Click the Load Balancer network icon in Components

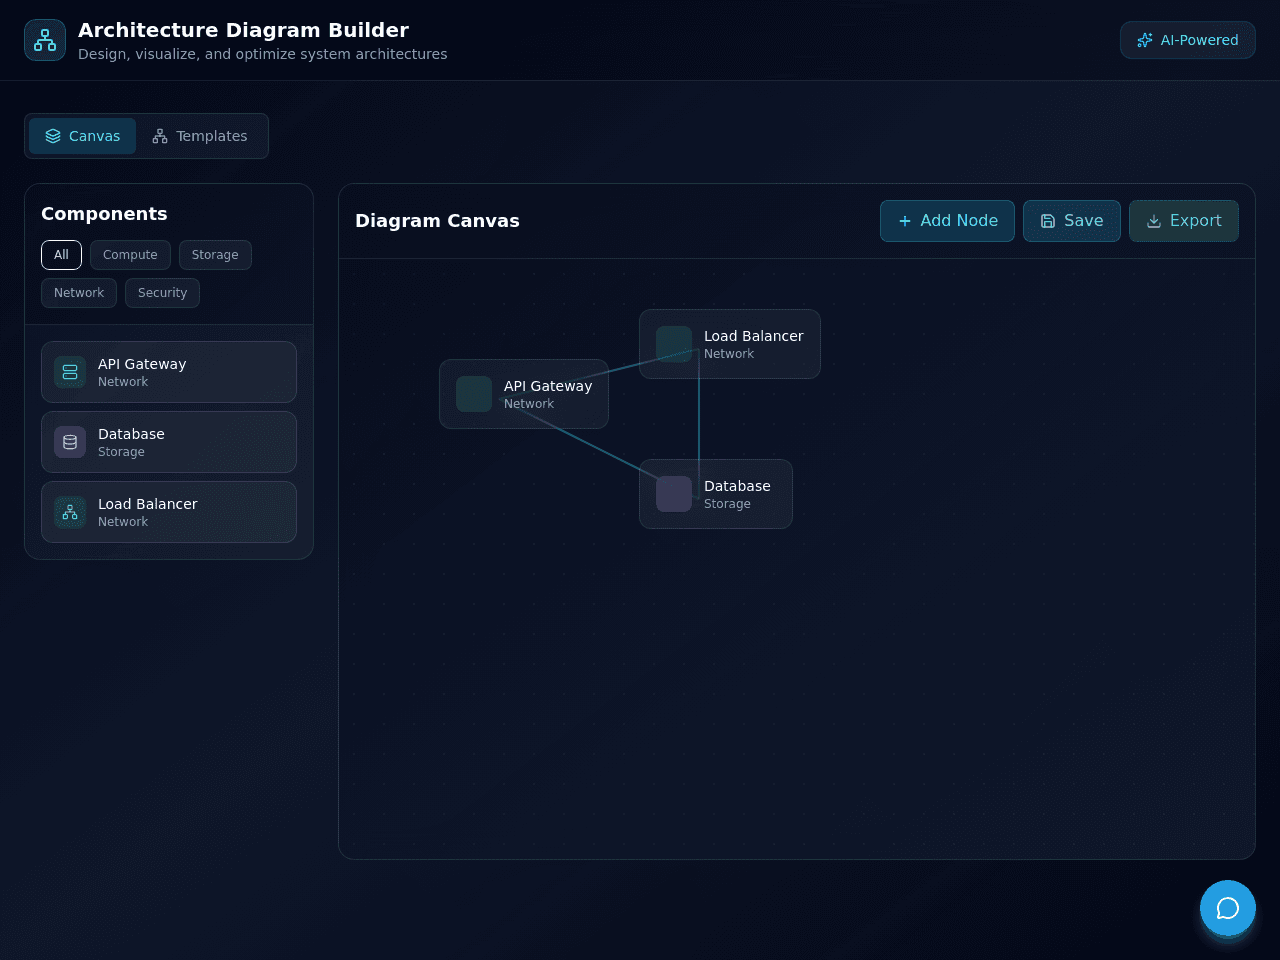70,512
